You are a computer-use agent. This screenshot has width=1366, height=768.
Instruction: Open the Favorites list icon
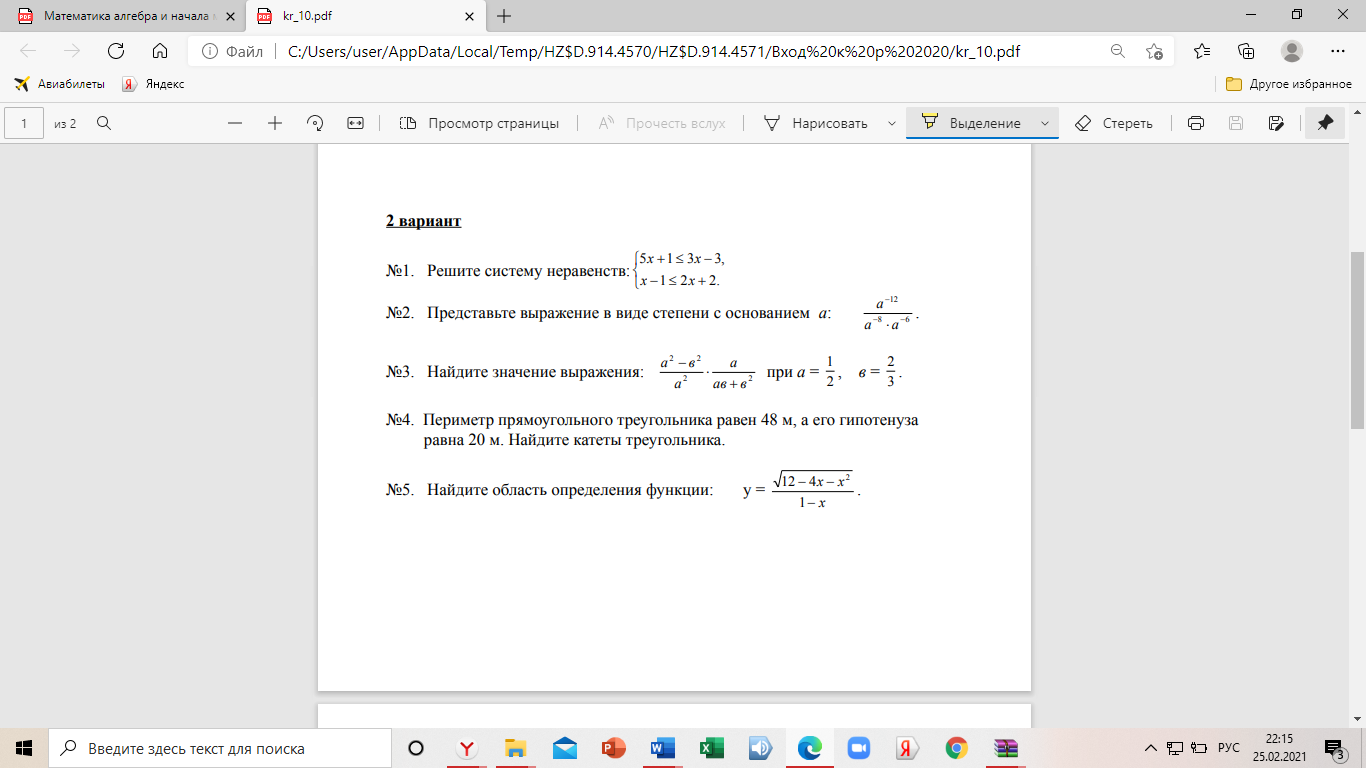(x=1201, y=51)
